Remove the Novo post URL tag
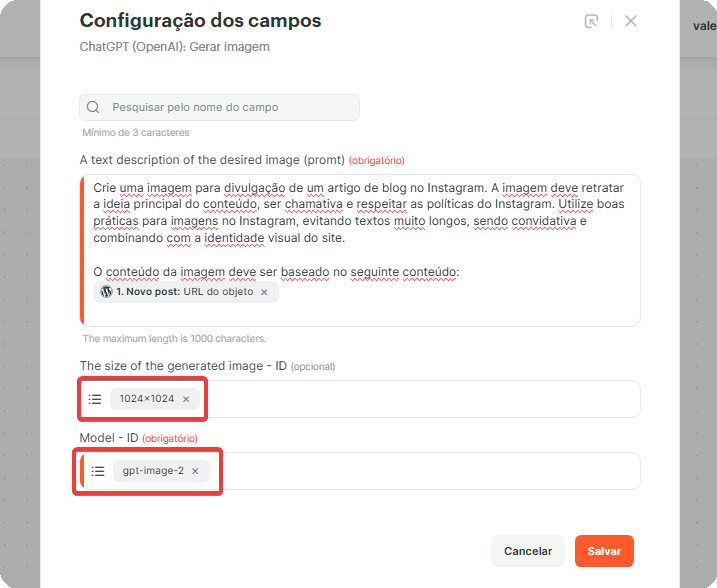Viewport: 717px width, 588px height. pyautogui.click(x=264, y=292)
